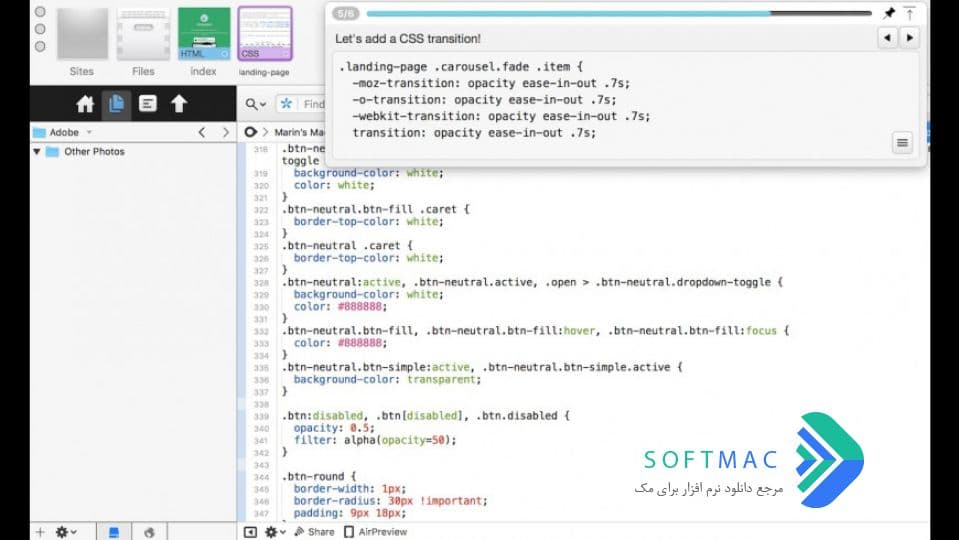
Task: Collapse the Other Photos folder triangle
Action: click(37, 152)
